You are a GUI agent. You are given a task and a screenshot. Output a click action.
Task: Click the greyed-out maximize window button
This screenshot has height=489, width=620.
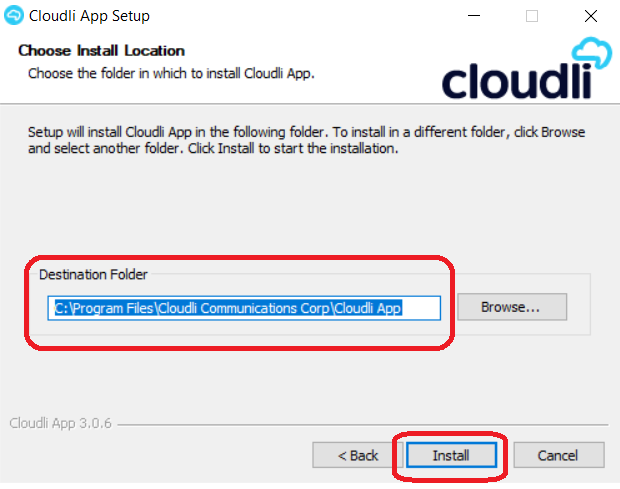point(531,16)
